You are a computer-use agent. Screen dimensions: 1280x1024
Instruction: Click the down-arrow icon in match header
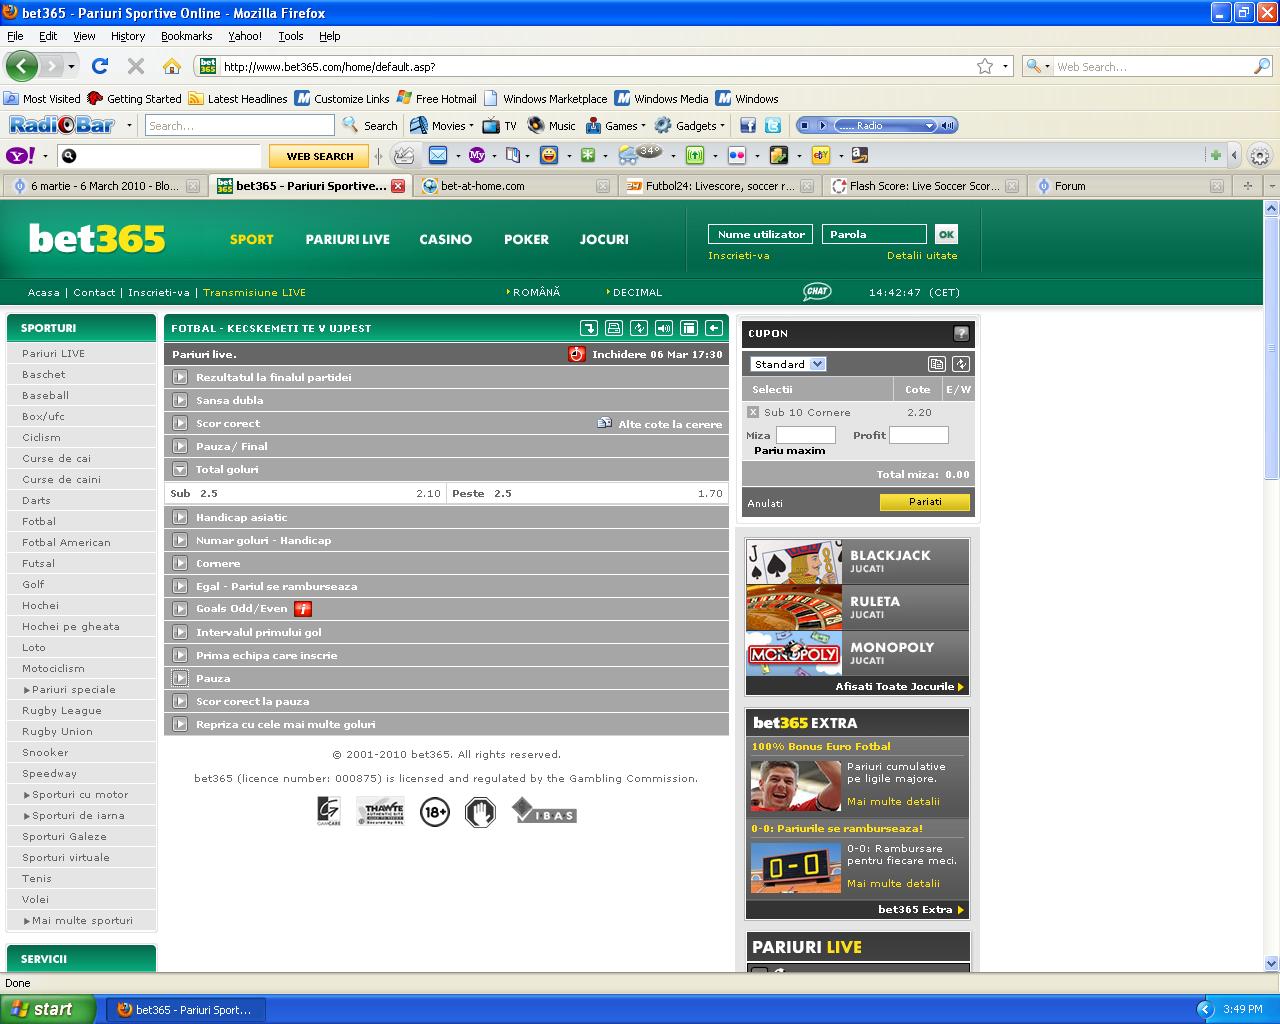[x=588, y=328]
